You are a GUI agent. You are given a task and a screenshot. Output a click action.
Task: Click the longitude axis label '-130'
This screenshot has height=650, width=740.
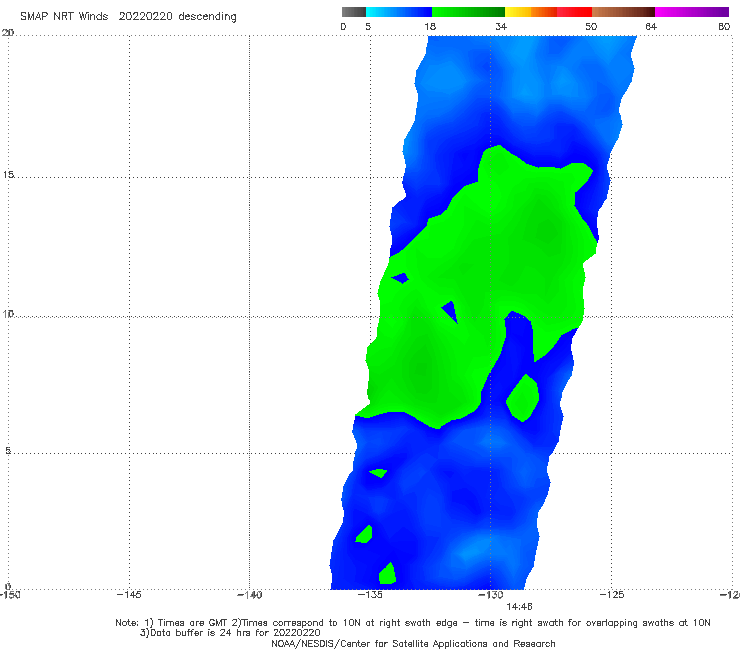491,595
